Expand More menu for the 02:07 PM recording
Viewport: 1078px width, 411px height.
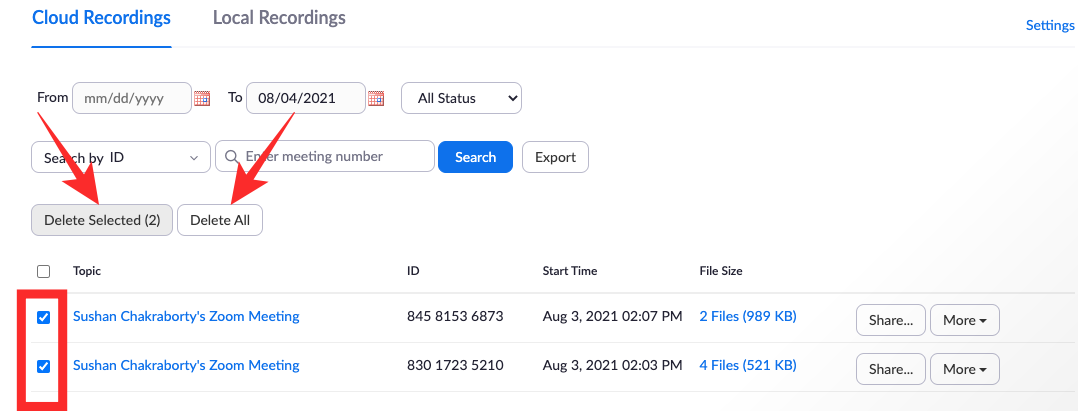(964, 320)
